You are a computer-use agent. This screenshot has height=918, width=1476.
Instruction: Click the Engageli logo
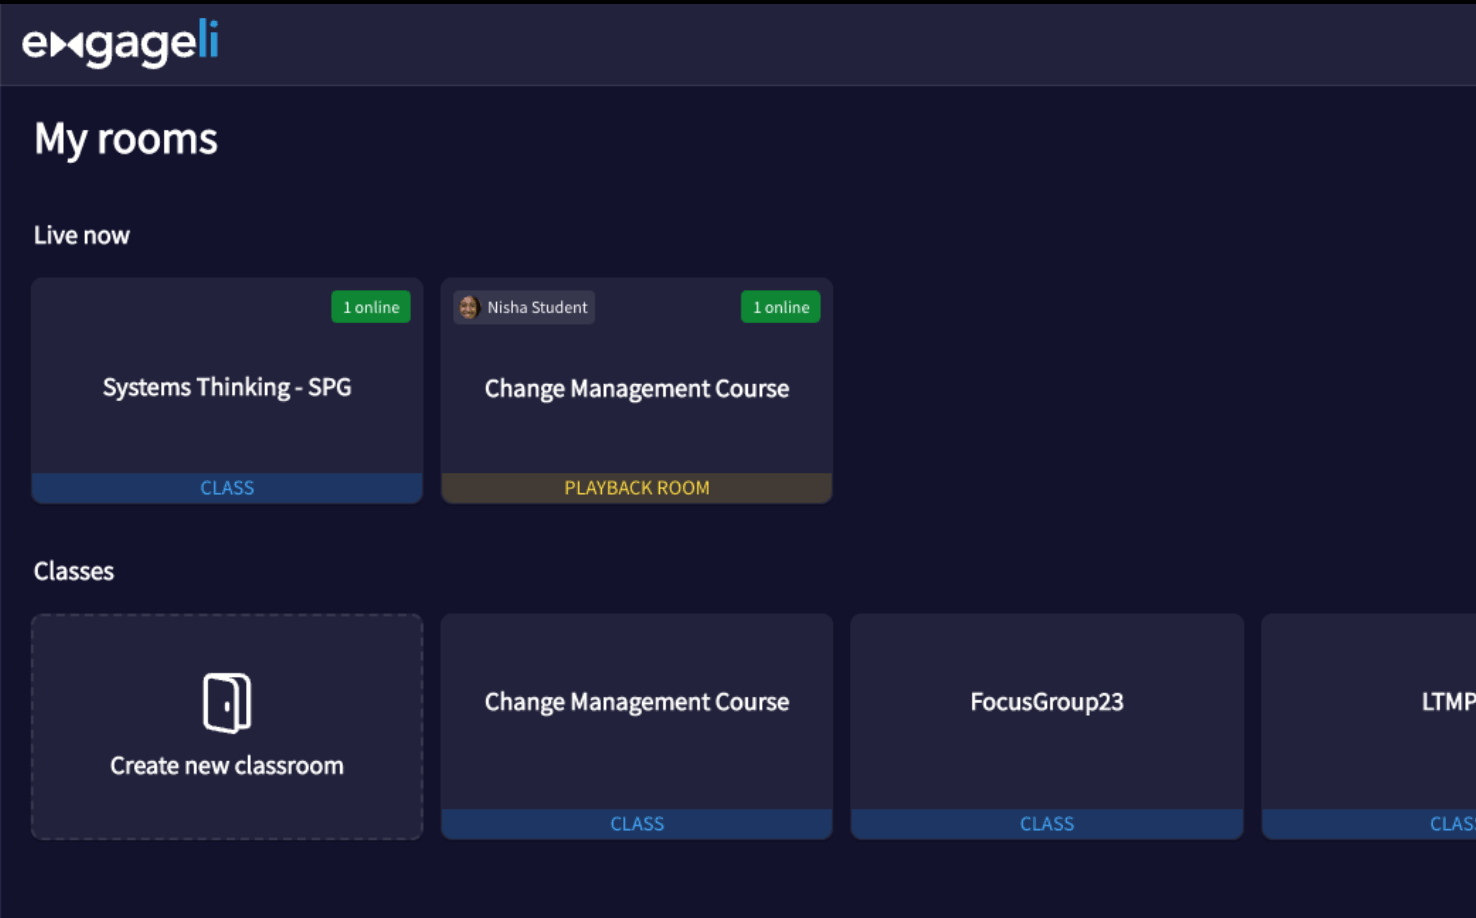click(120, 43)
